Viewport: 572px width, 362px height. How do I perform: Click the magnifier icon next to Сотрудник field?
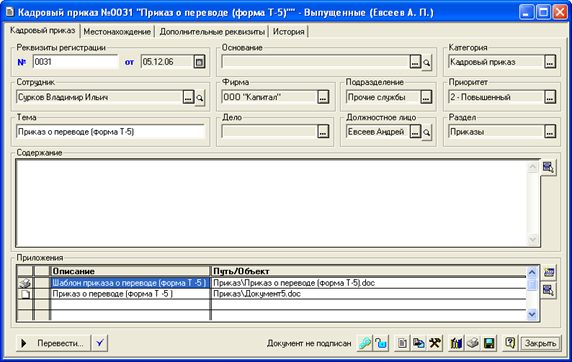(x=200, y=98)
